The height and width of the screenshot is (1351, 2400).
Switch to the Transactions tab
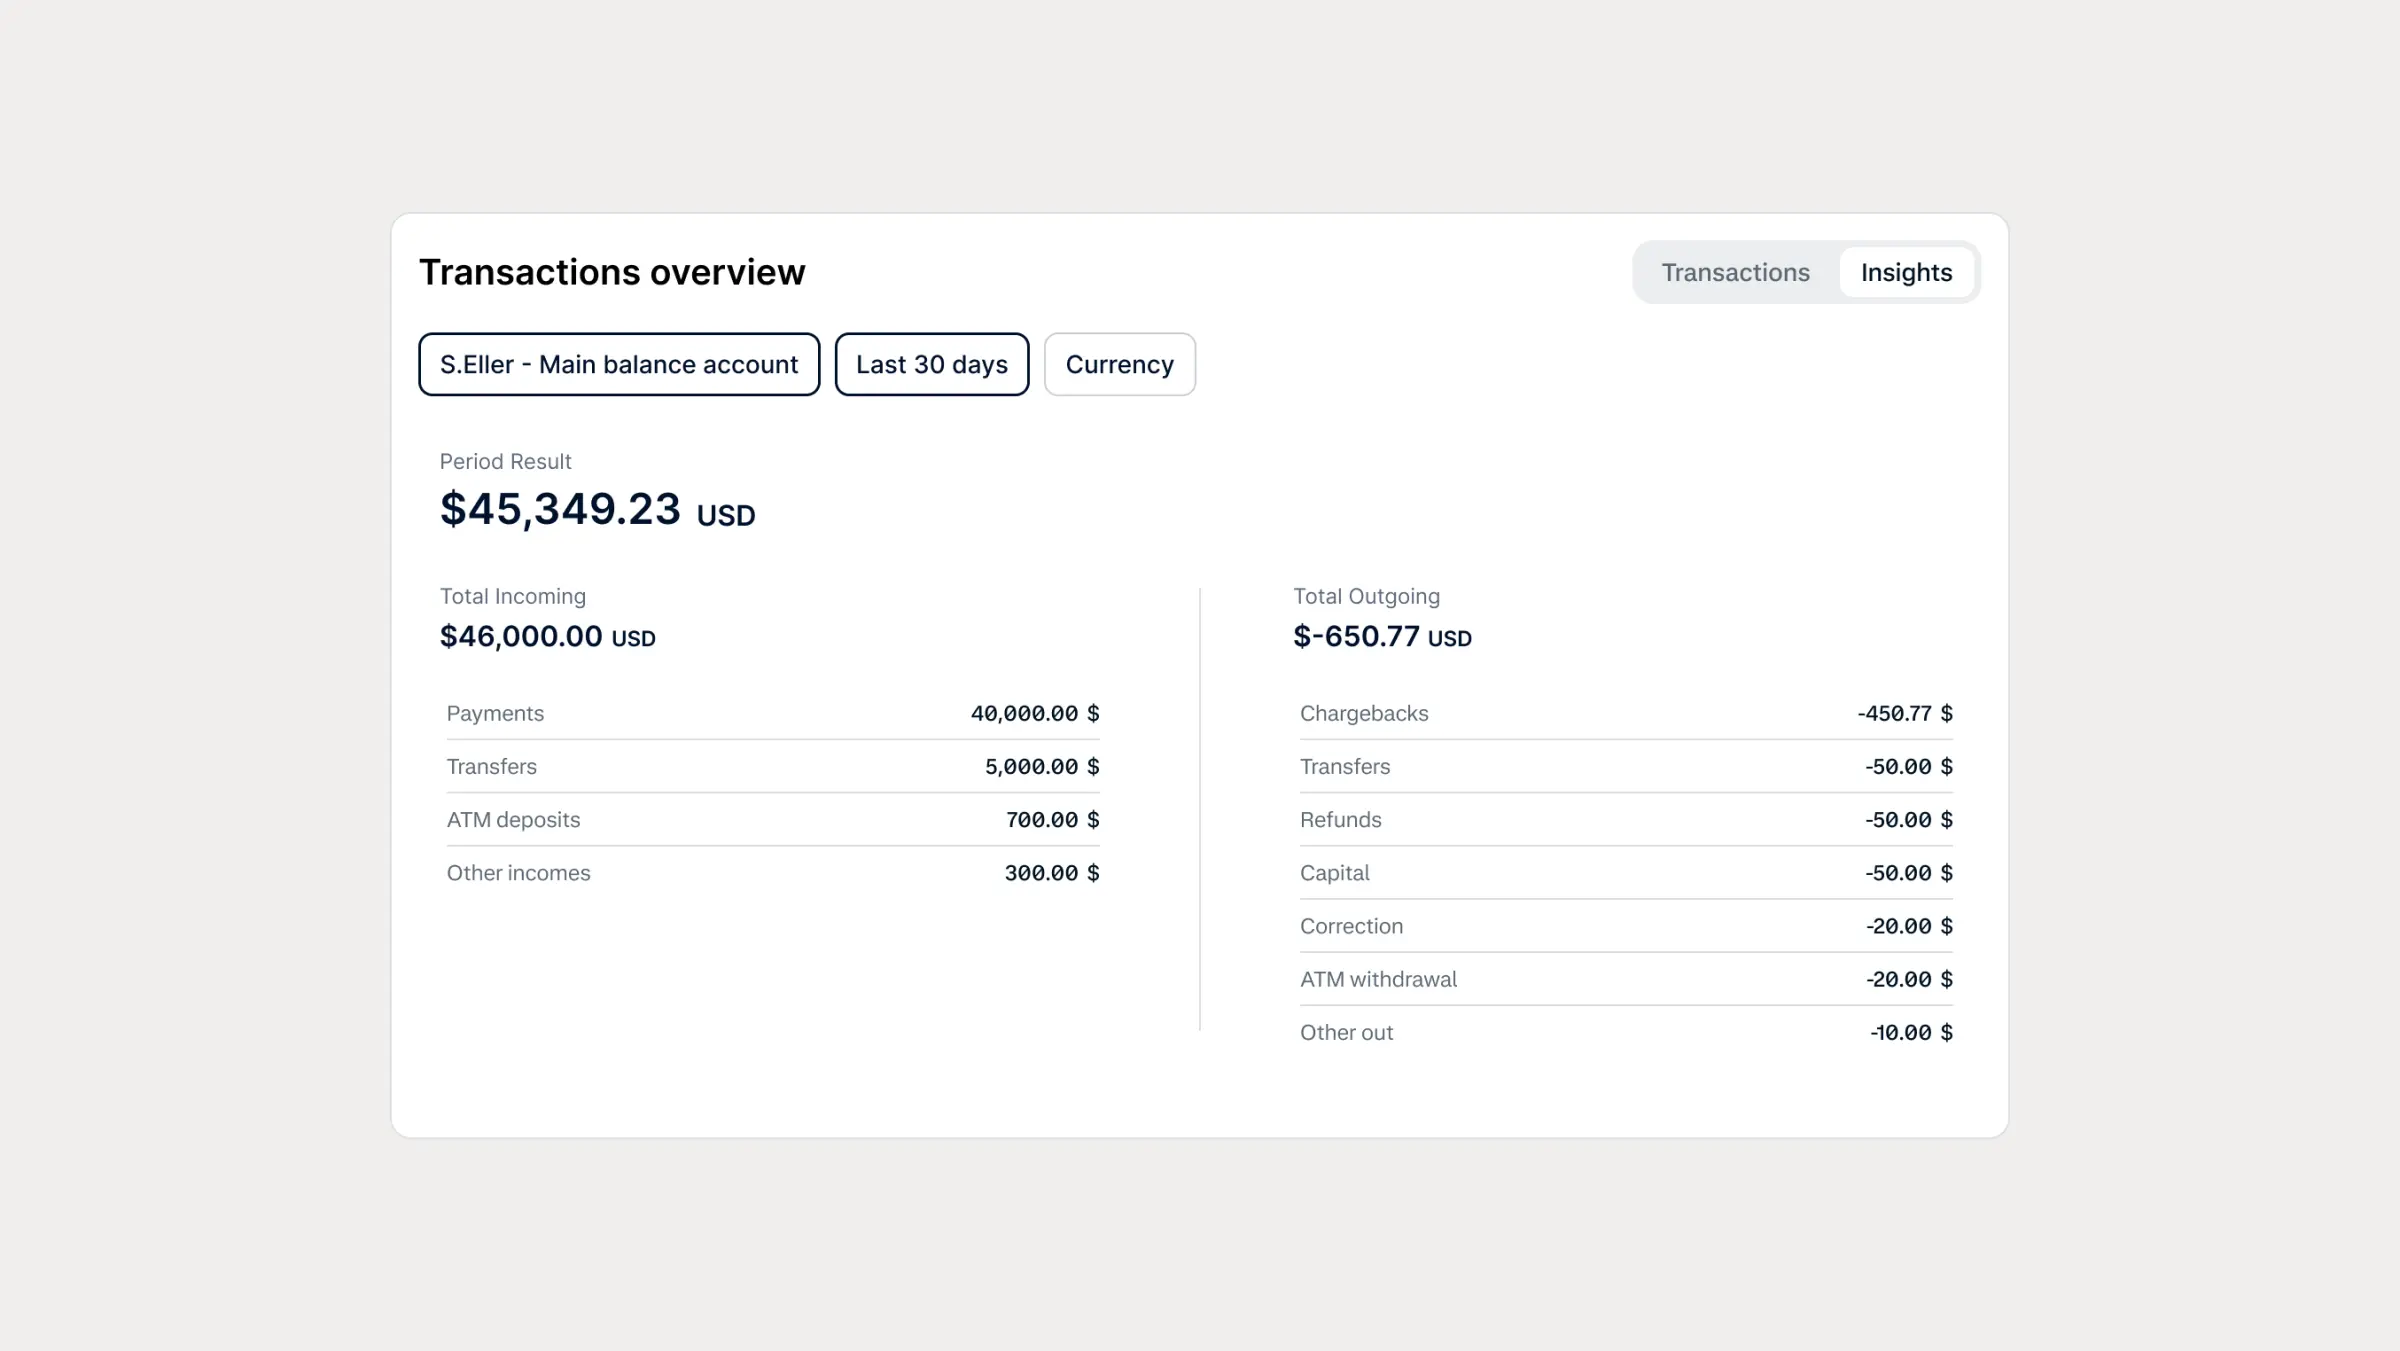point(1735,272)
